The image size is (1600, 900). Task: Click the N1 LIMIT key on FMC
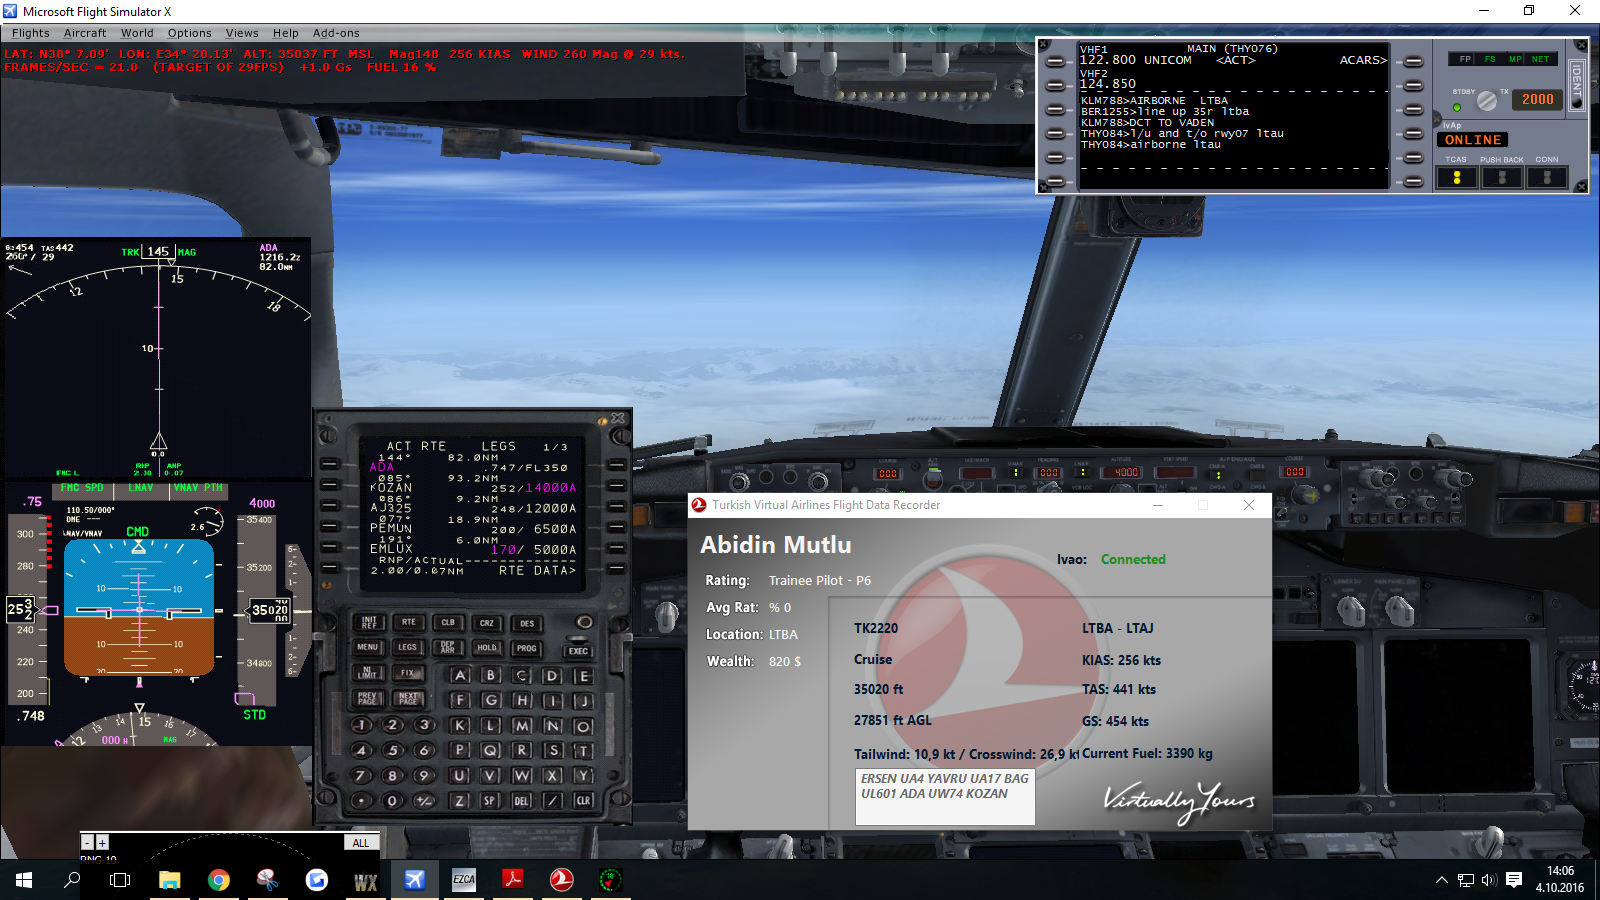(368, 673)
